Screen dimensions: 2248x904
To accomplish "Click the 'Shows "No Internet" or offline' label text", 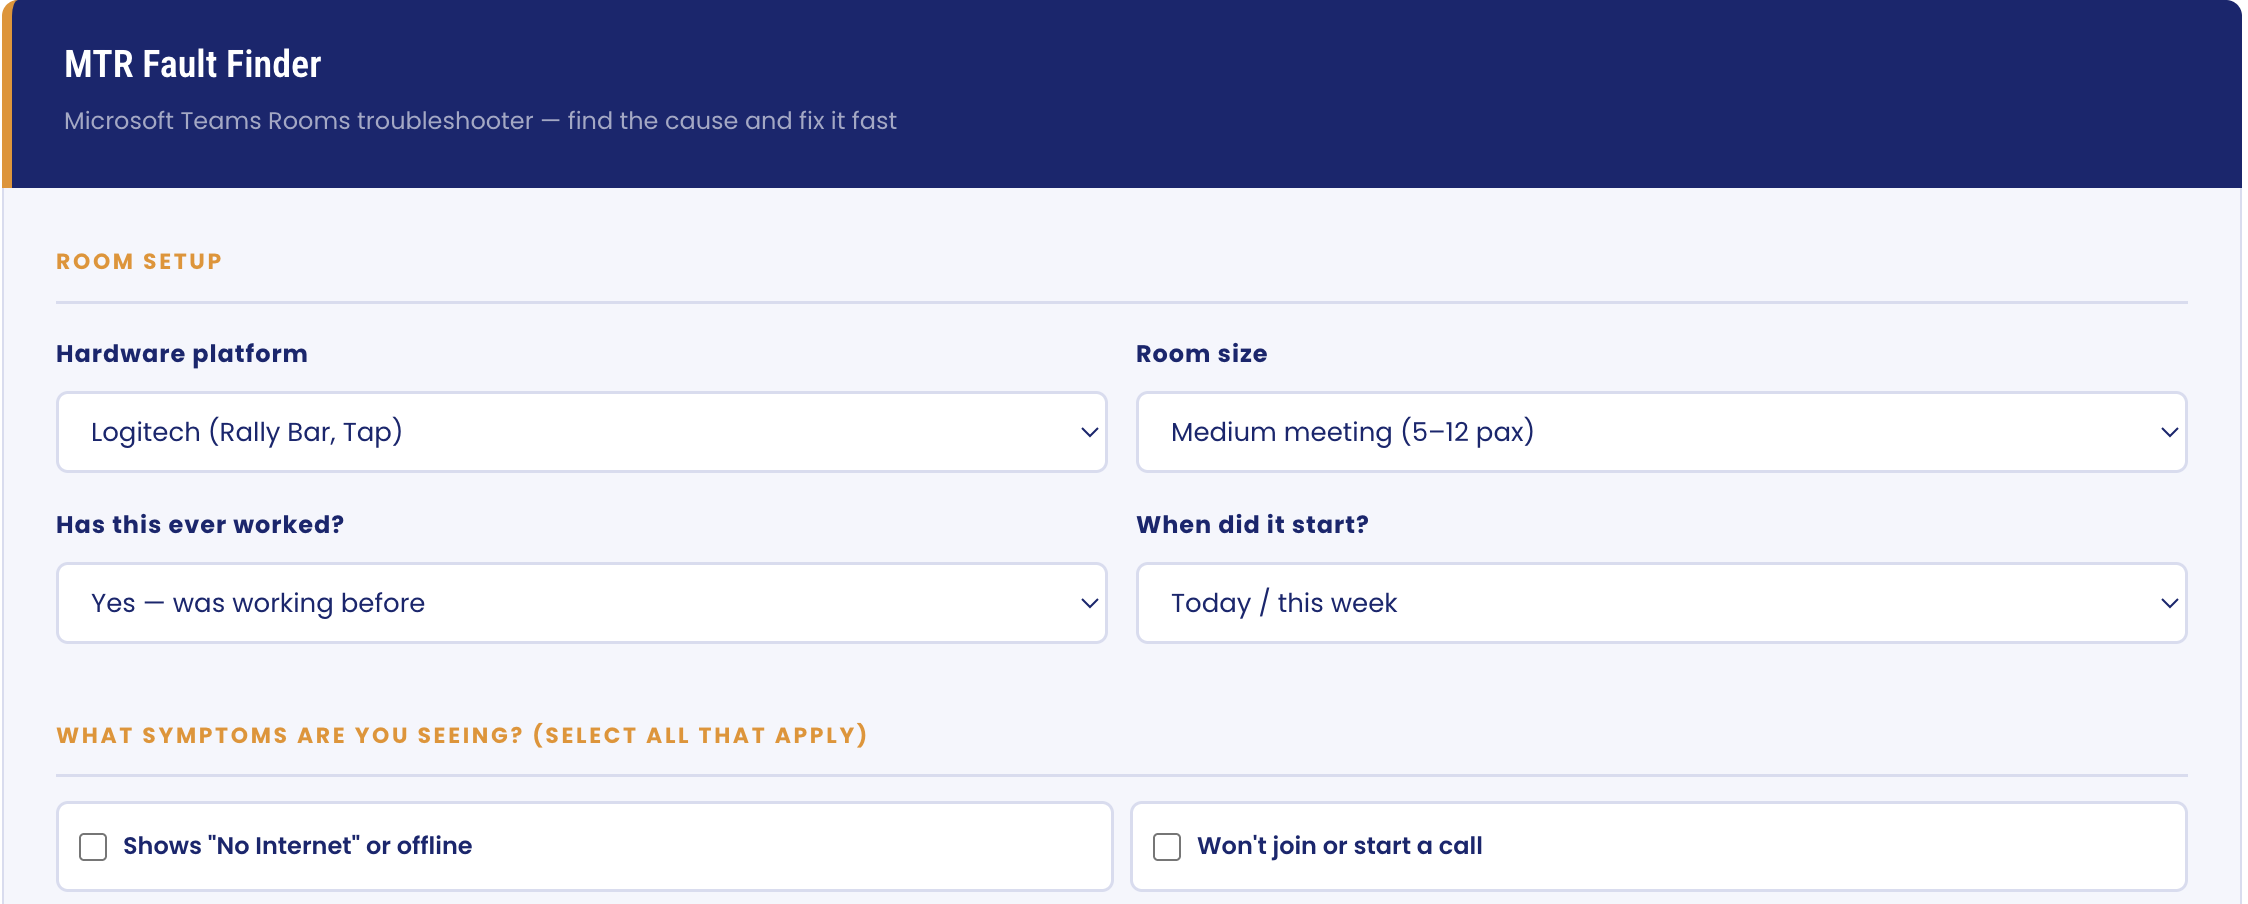I will coord(297,846).
